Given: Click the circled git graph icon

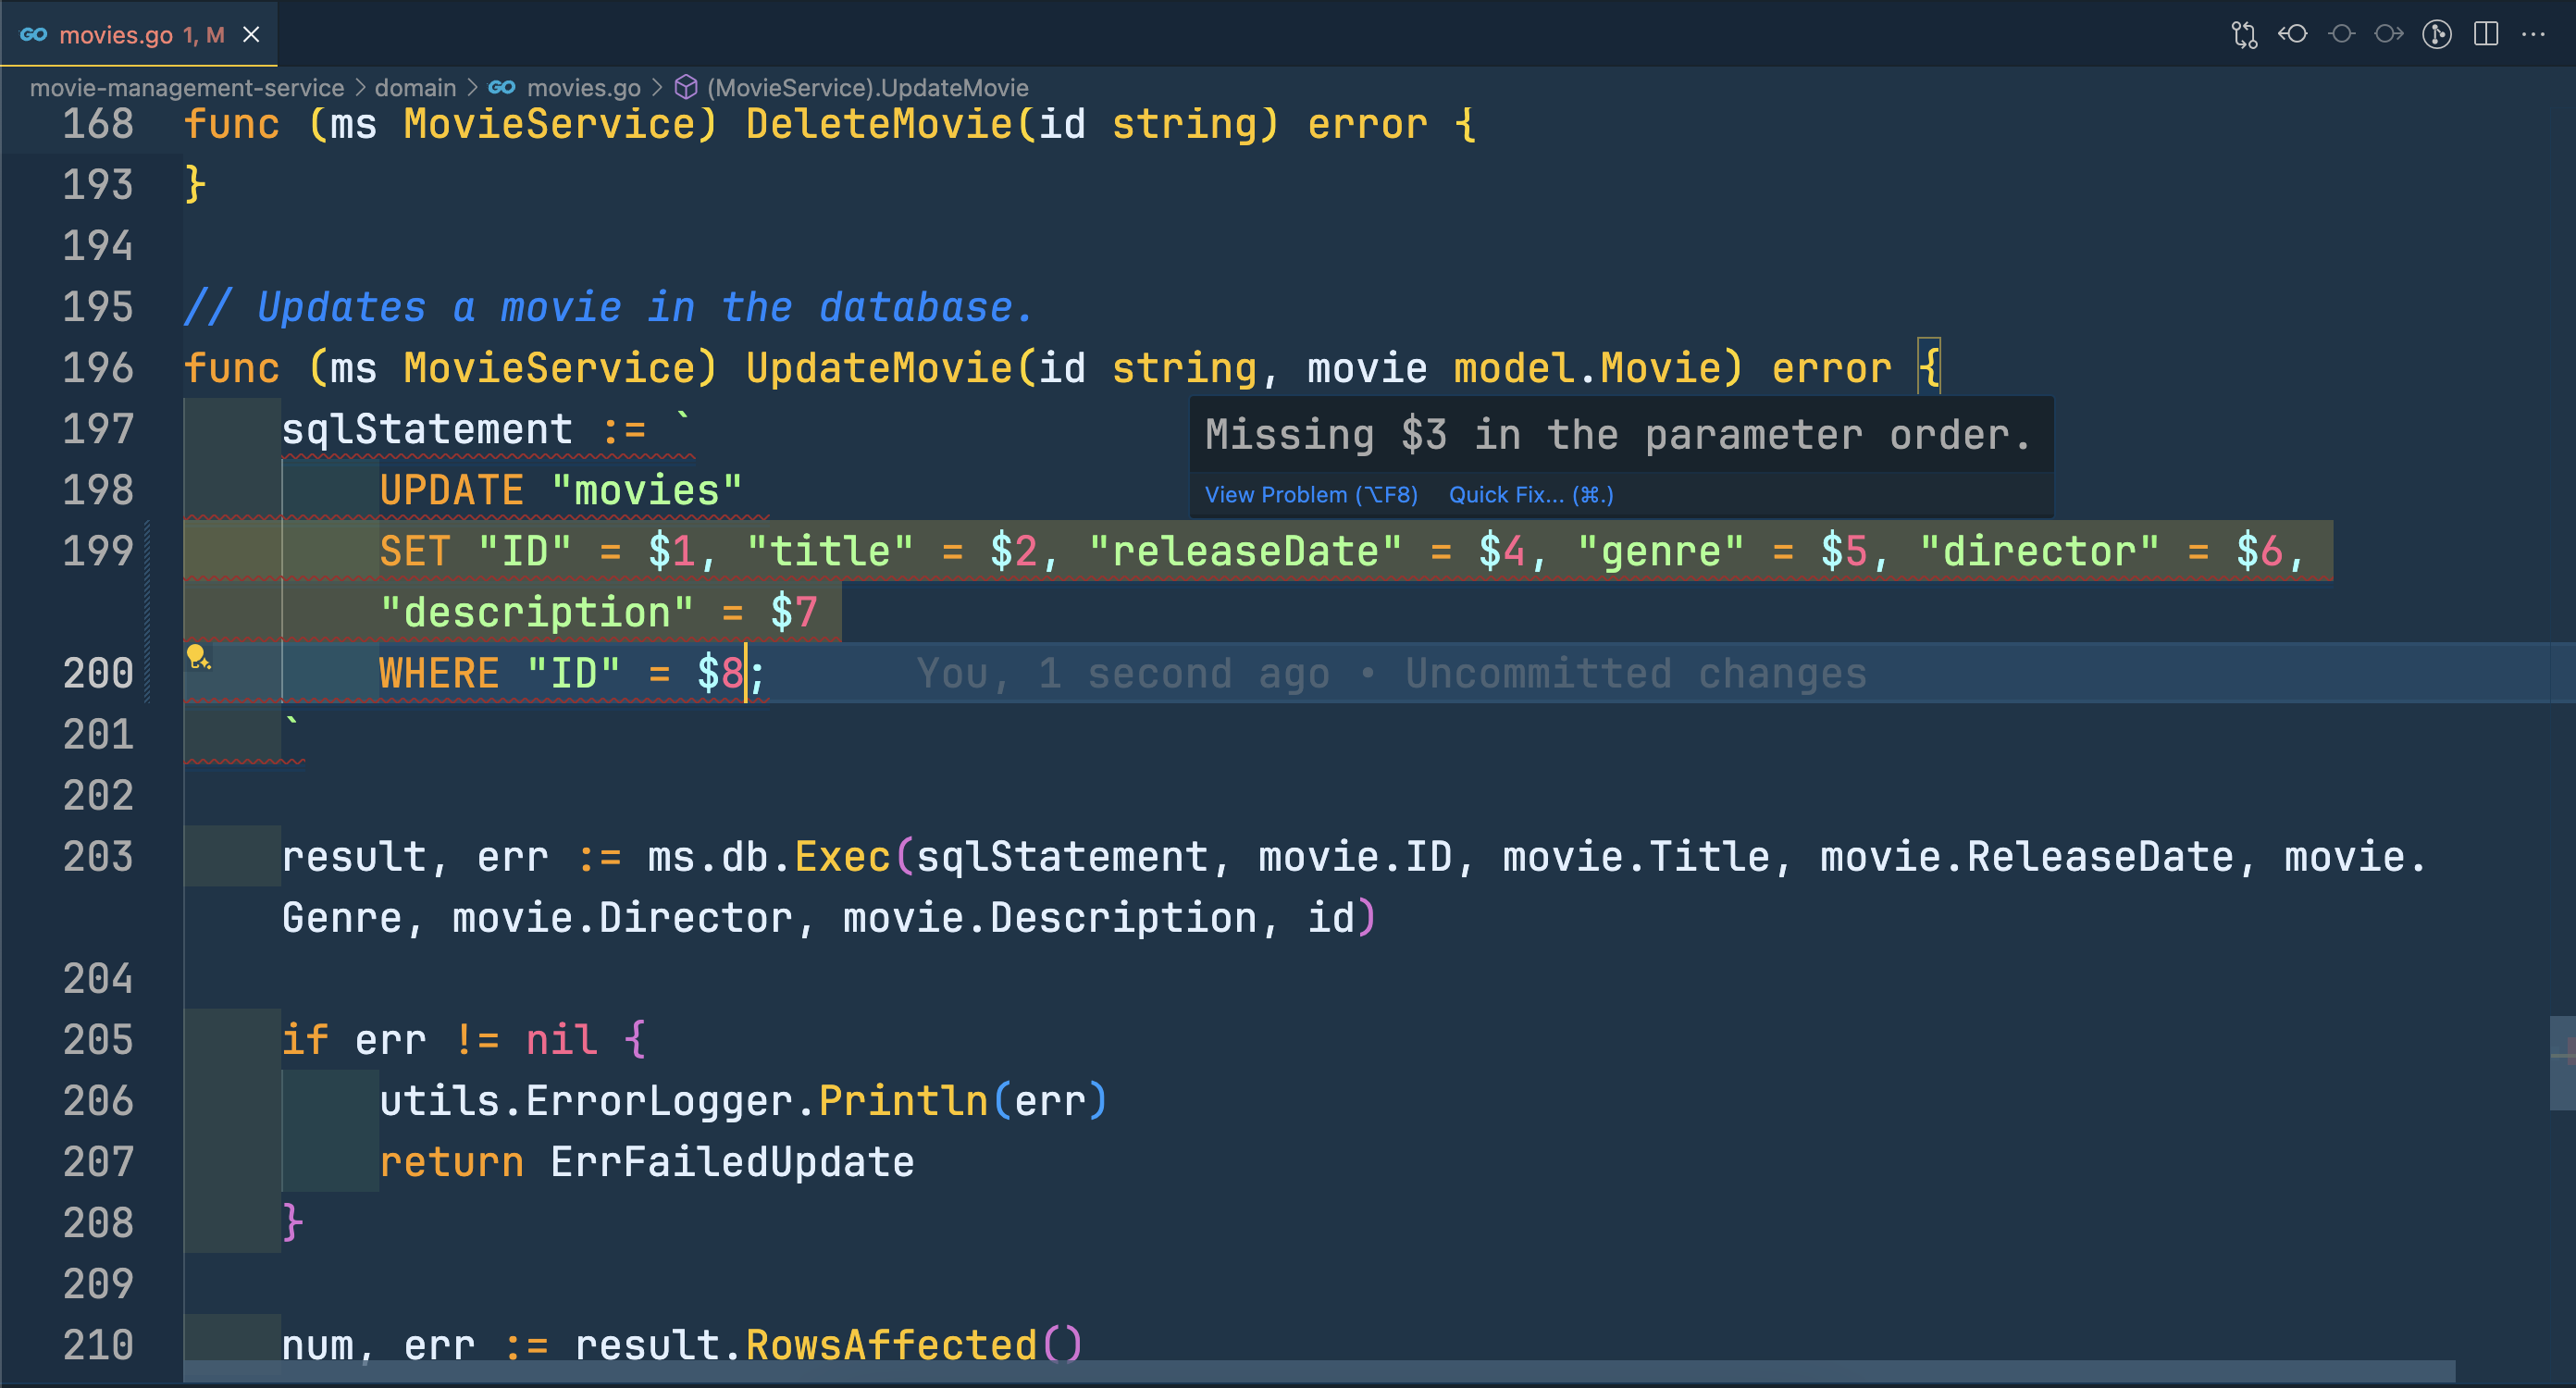Looking at the screenshot, I should [x=2436, y=35].
